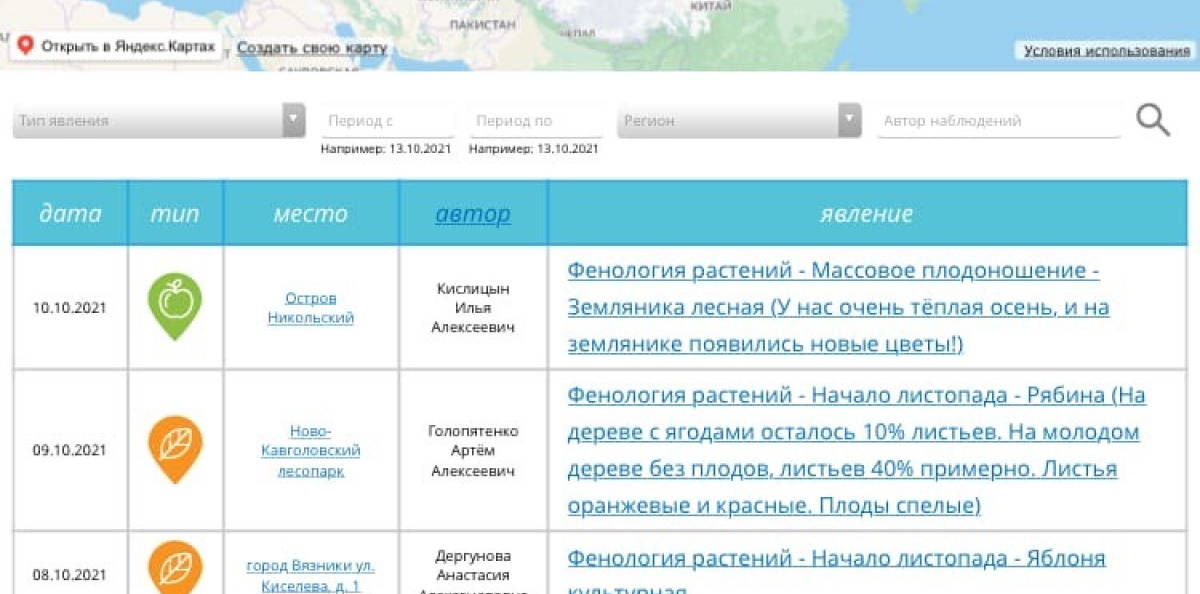Open the Регион dropdown
Viewport: 1200px width, 594px height.
(x=739, y=121)
